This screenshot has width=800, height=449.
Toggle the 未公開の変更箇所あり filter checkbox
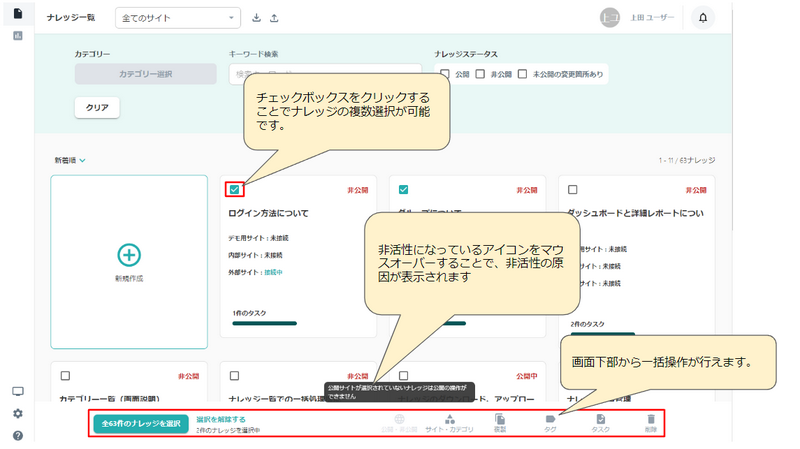pyautogui.click(x=522, y=74)
